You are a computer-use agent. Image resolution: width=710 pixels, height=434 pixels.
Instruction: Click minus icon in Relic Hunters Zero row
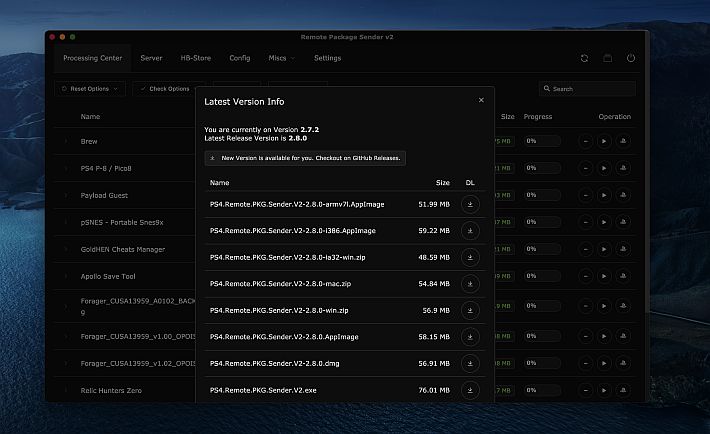coord(586,390)
